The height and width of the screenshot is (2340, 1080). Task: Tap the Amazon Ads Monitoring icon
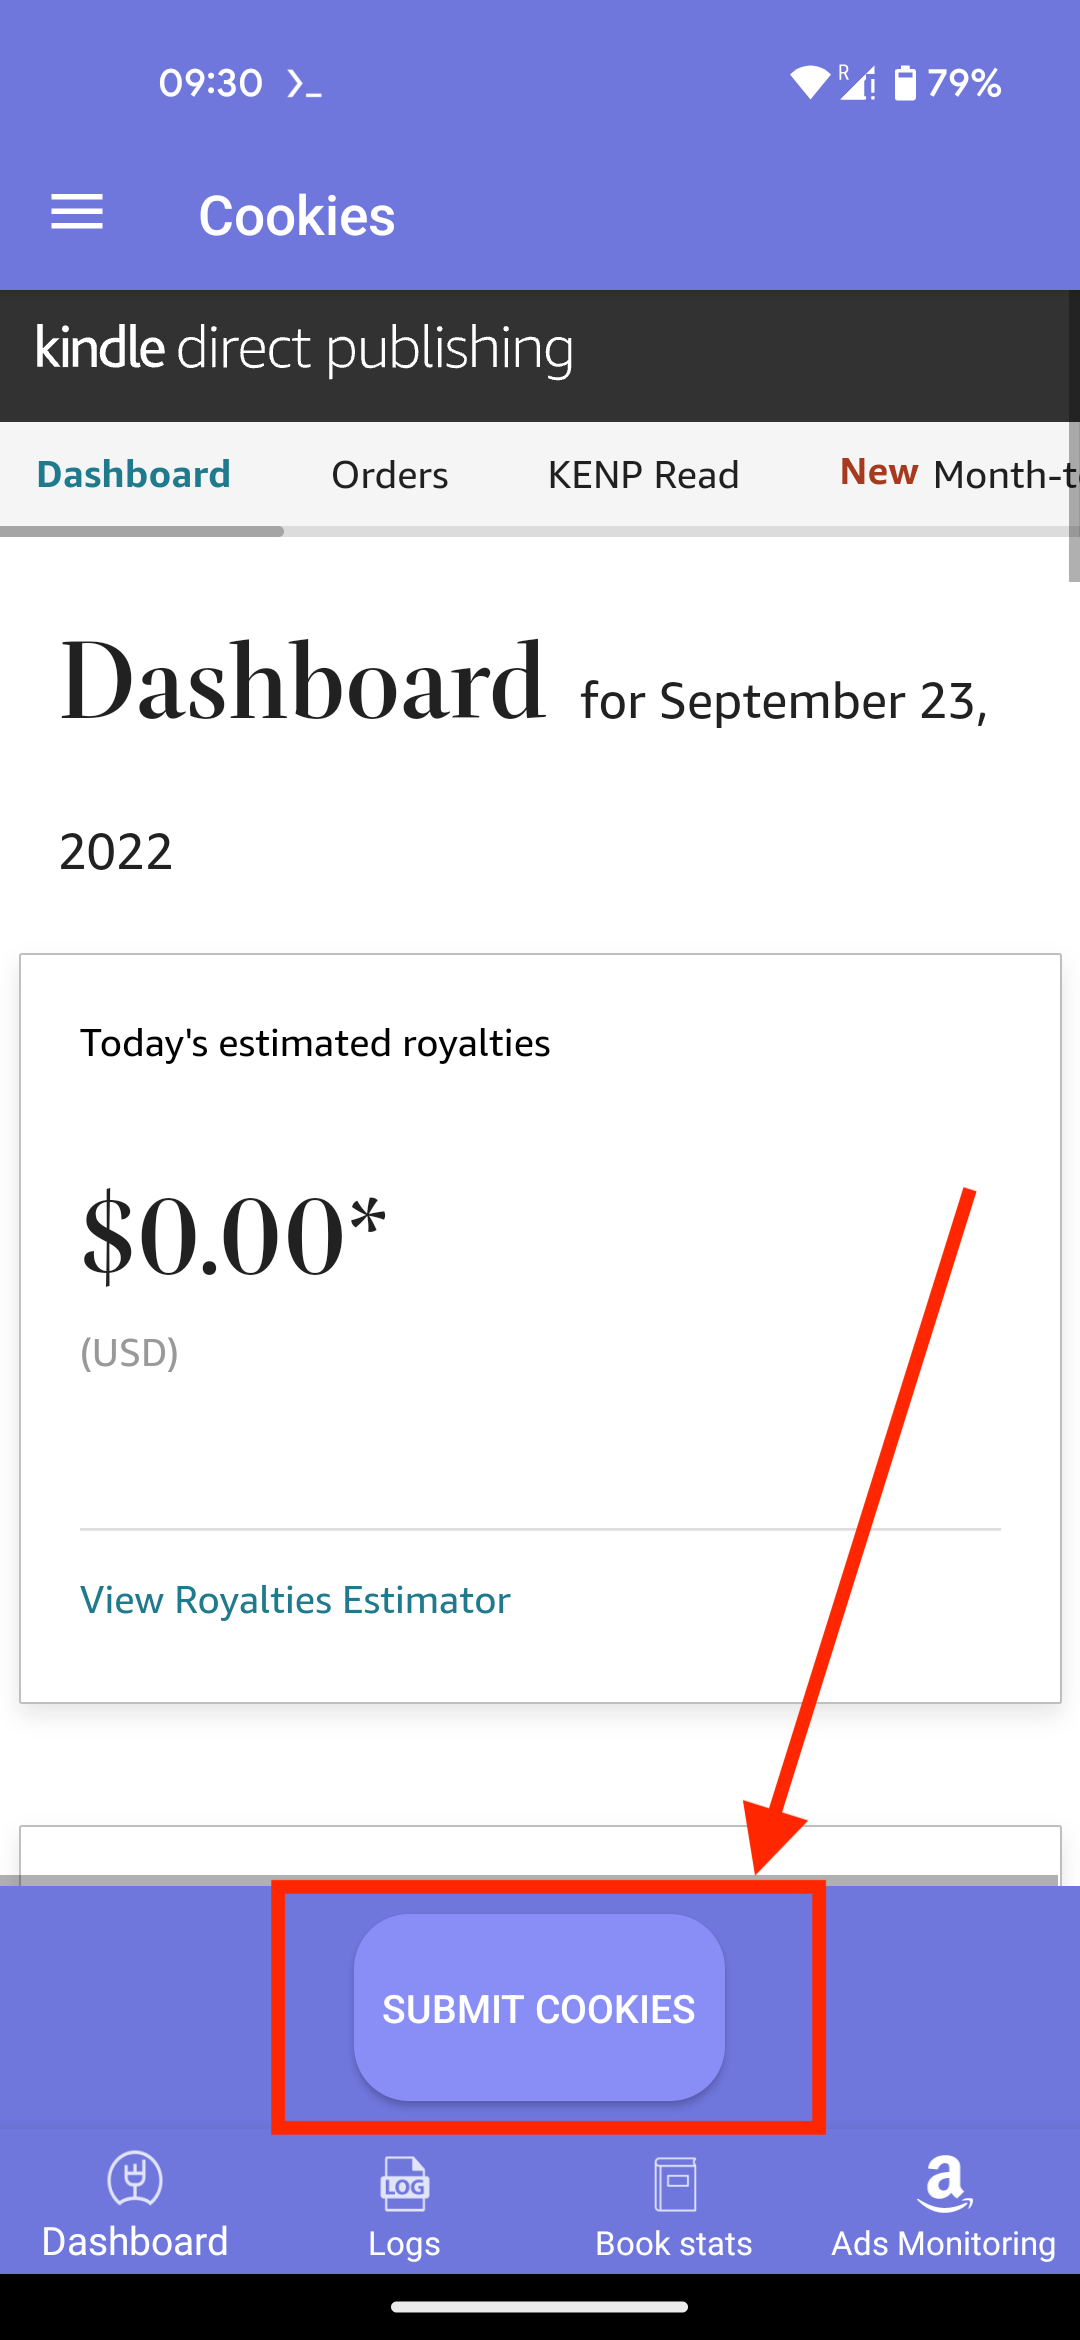click(x=944, y=2183)
